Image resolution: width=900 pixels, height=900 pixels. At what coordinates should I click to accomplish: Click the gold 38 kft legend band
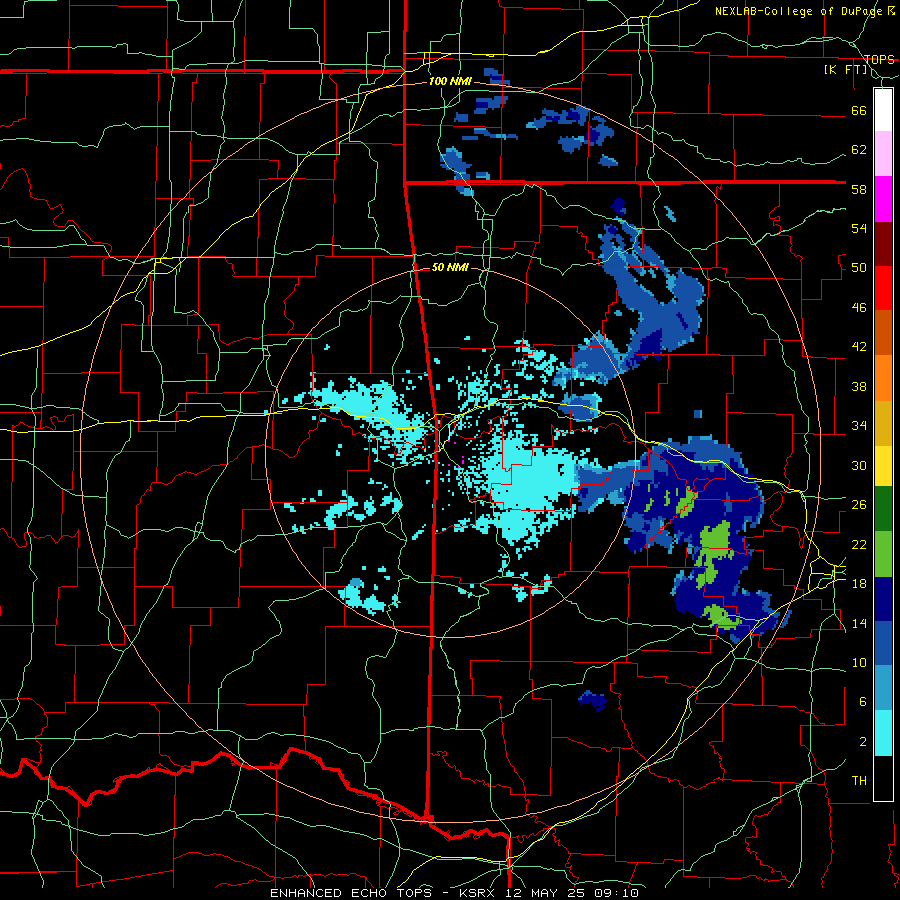pyautogui.click(x=883, y=423)
